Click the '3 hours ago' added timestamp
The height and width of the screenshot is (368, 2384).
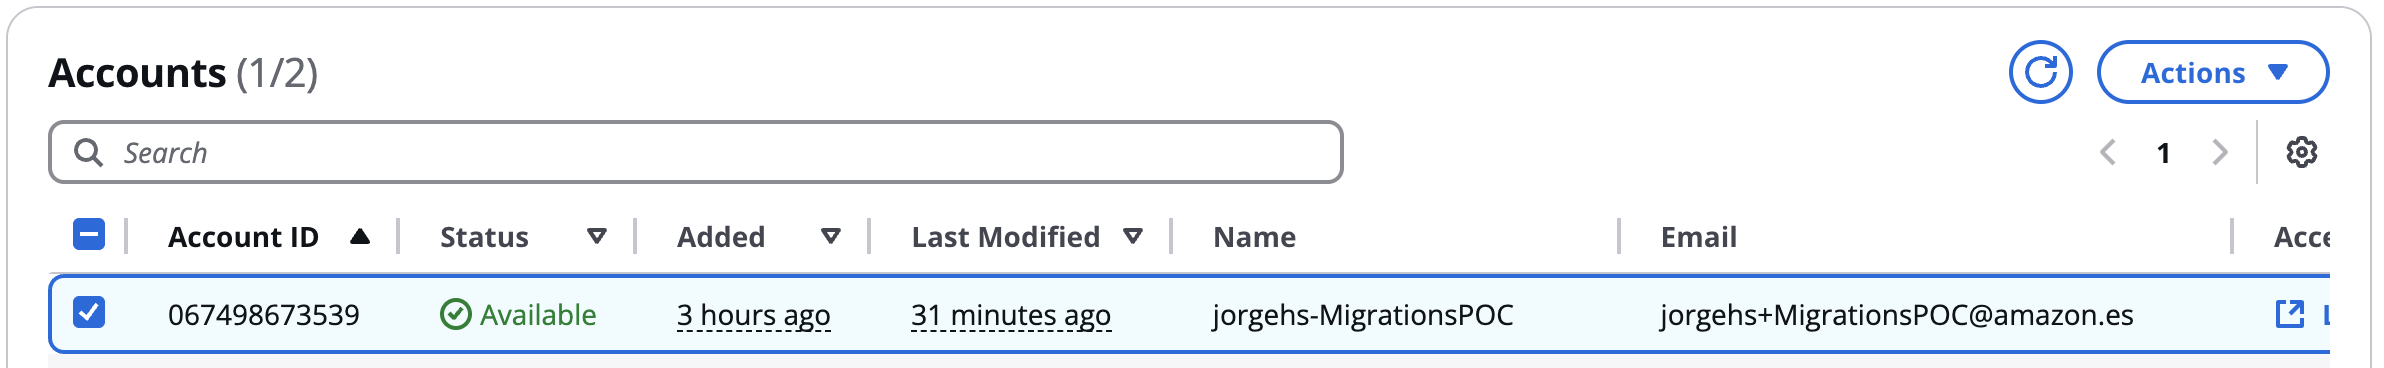753,315
